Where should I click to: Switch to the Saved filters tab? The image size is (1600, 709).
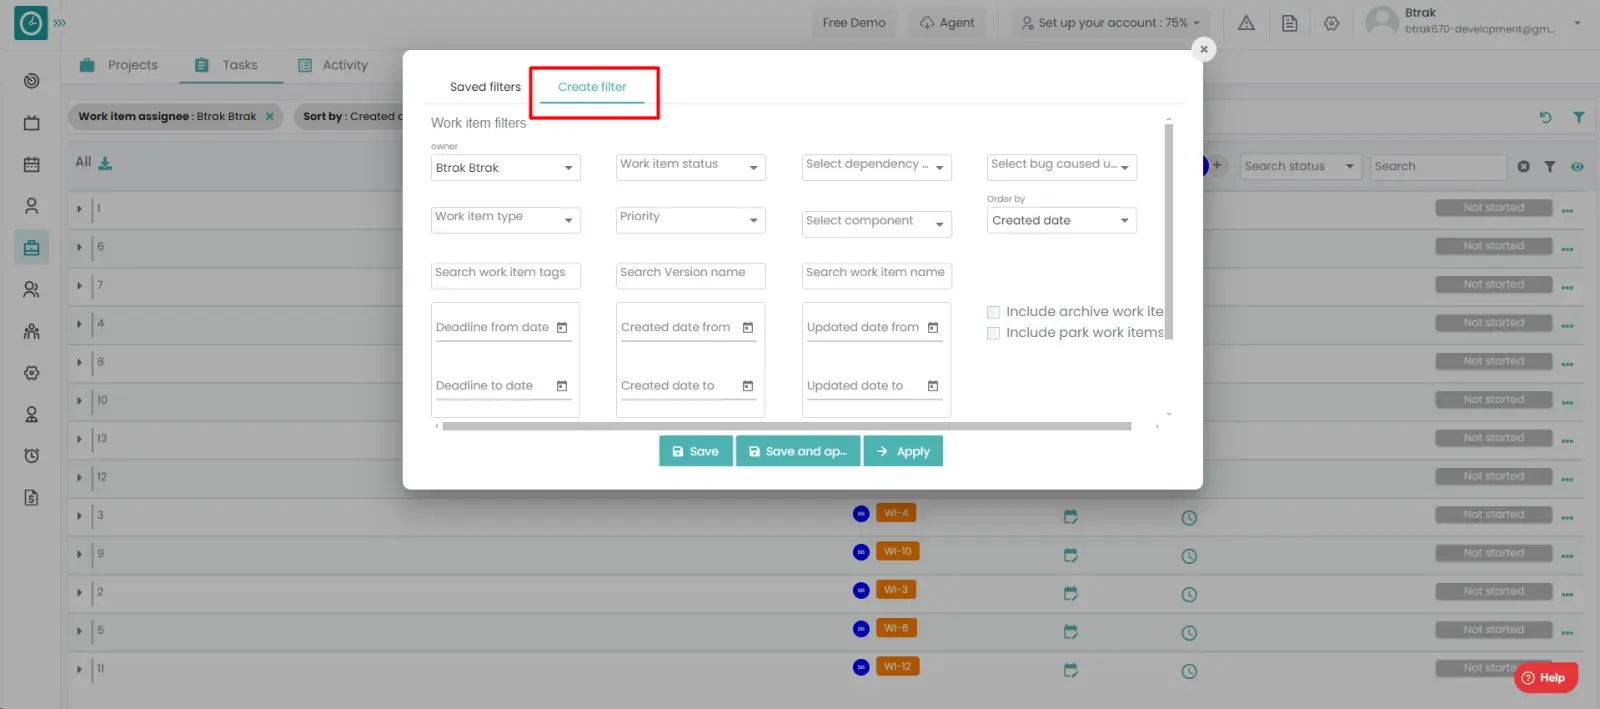[485, 87]
